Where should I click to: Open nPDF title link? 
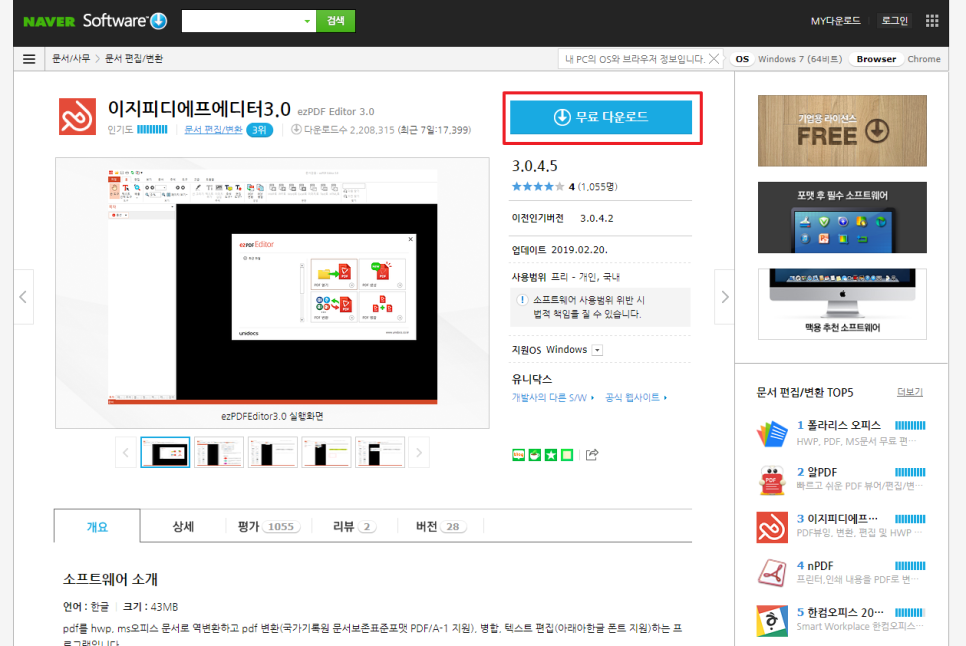point(820,566)
